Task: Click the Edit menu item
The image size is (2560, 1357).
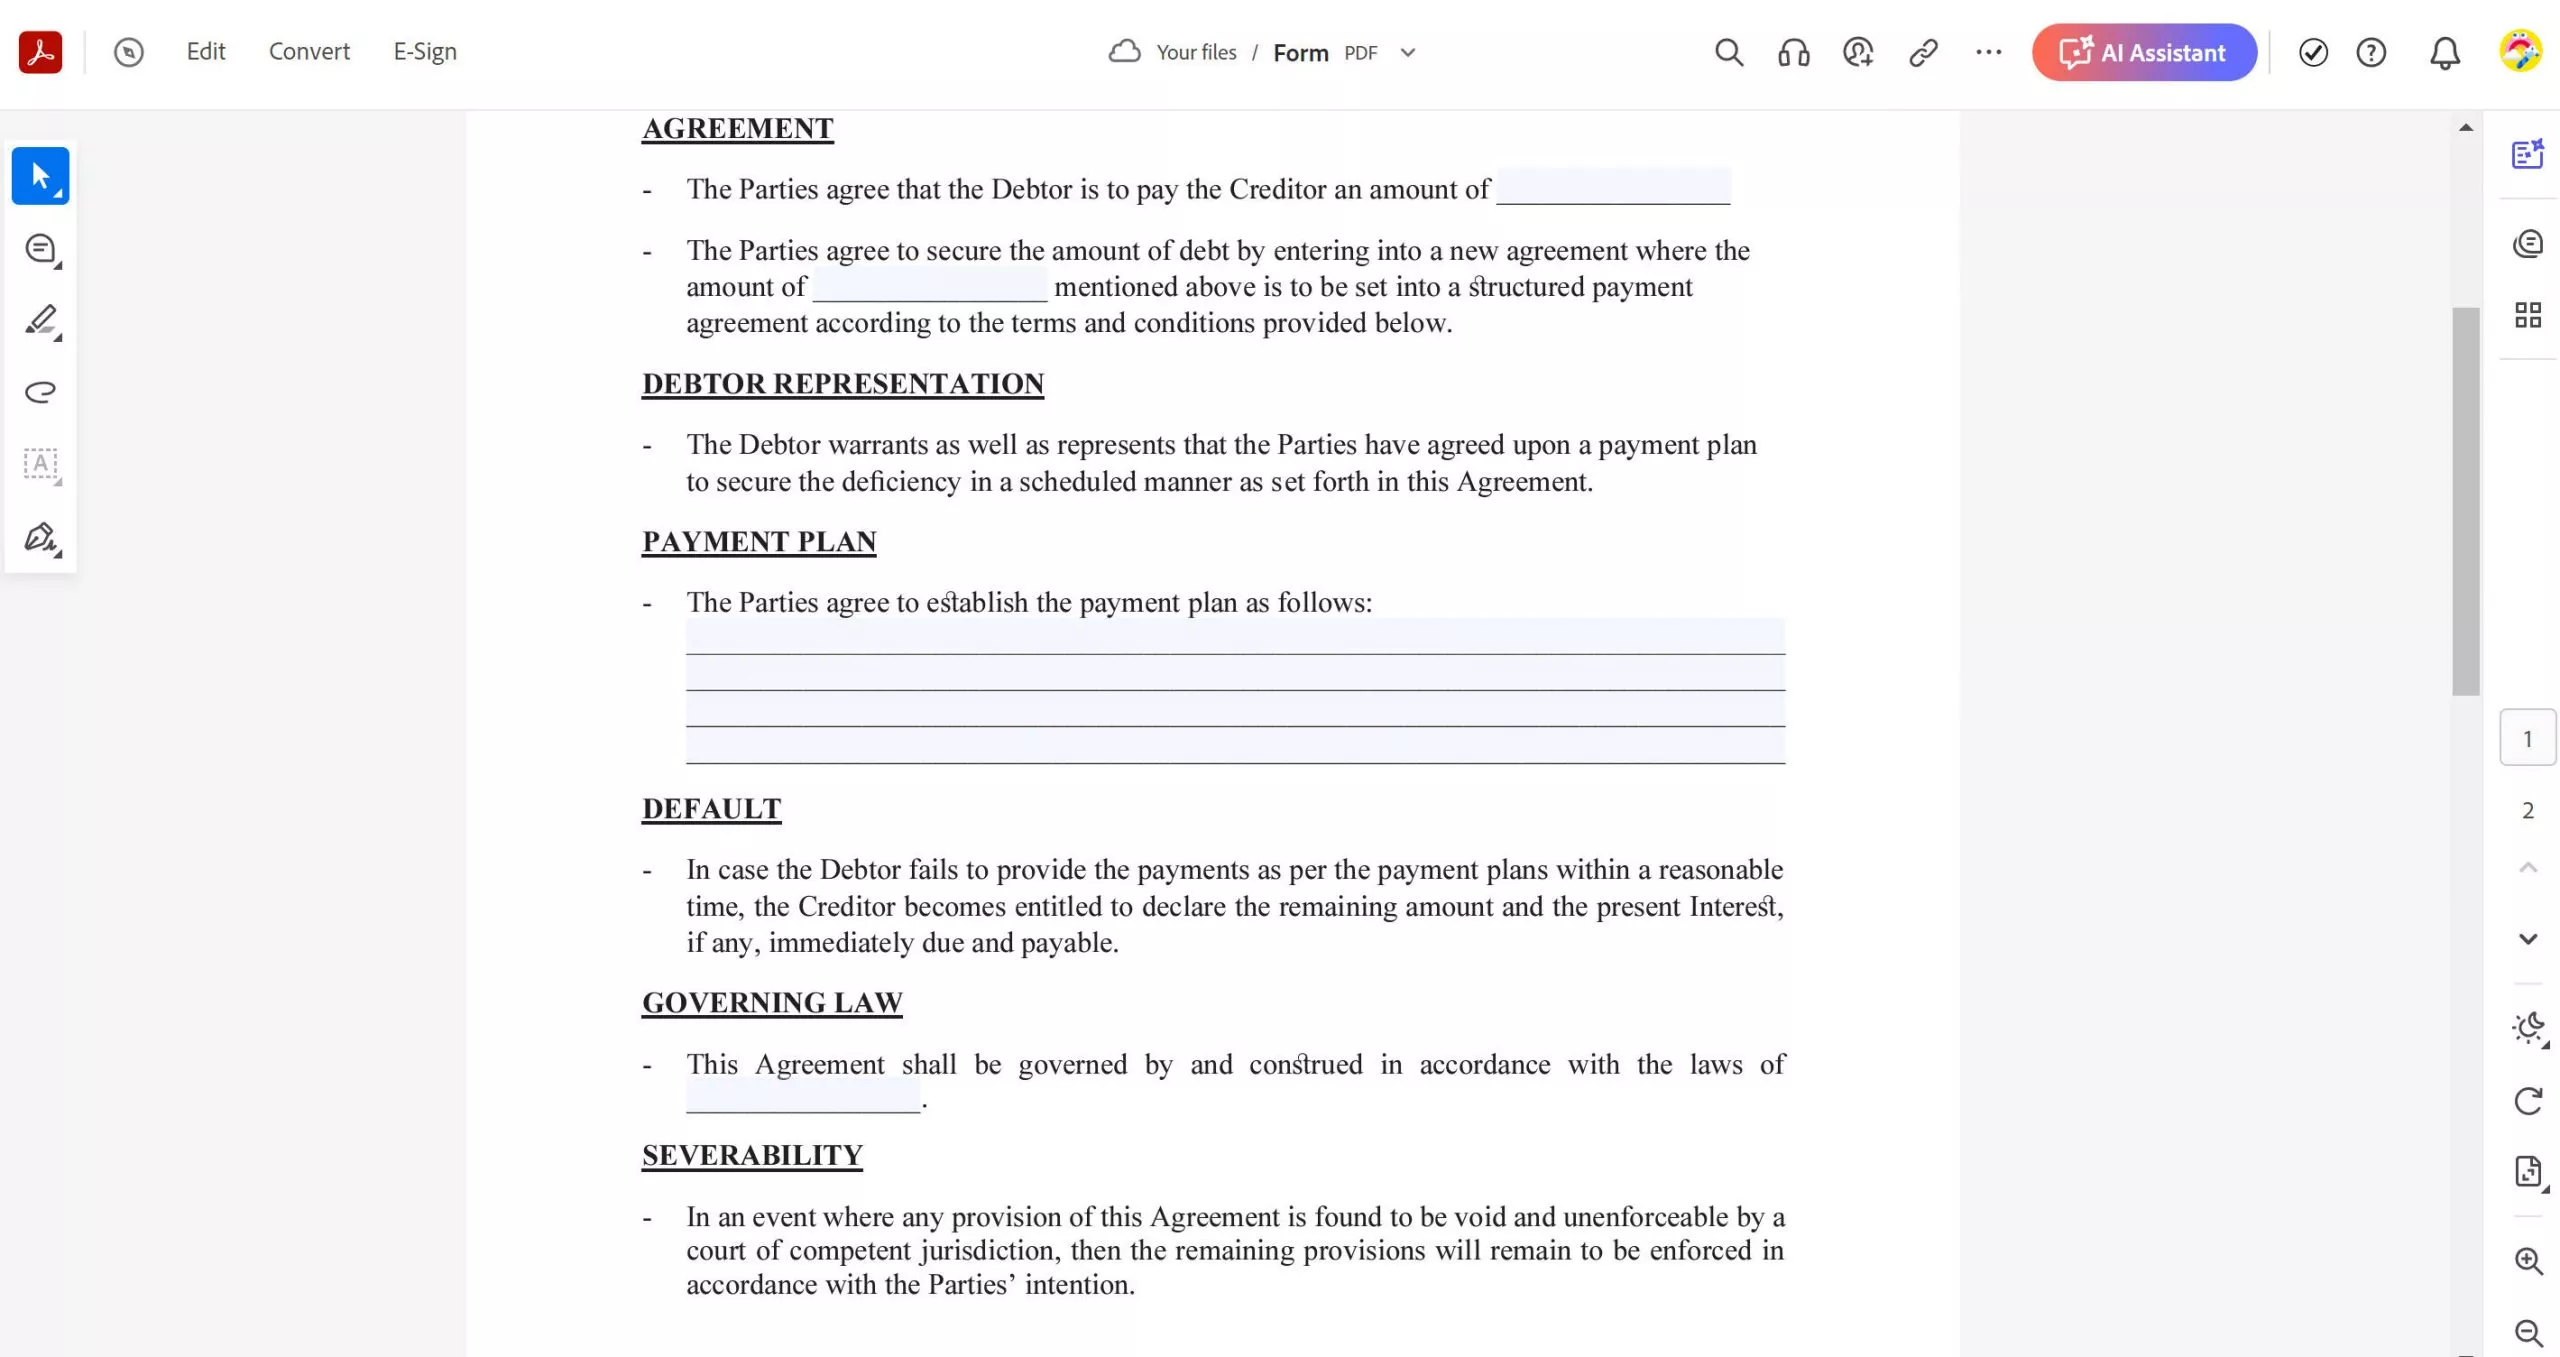Action: [205, 51]
